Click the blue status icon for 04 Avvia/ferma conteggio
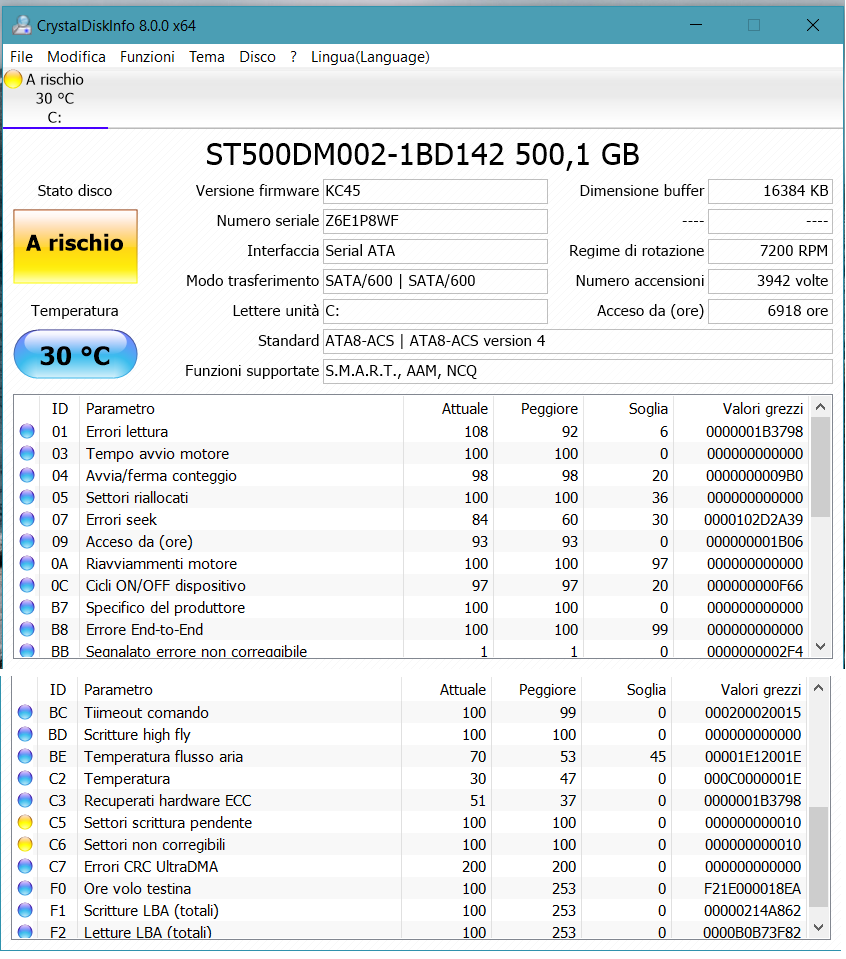 click(x=27, y=475)
